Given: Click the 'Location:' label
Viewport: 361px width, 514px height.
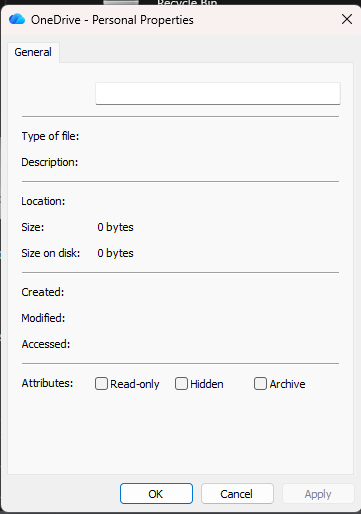Looking at the screenshot, I should [x=43, y=201].
